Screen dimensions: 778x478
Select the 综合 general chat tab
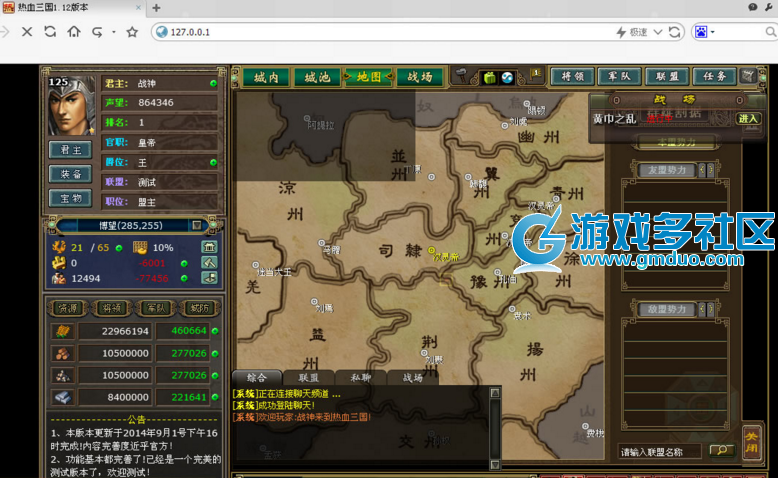[257, 378]
